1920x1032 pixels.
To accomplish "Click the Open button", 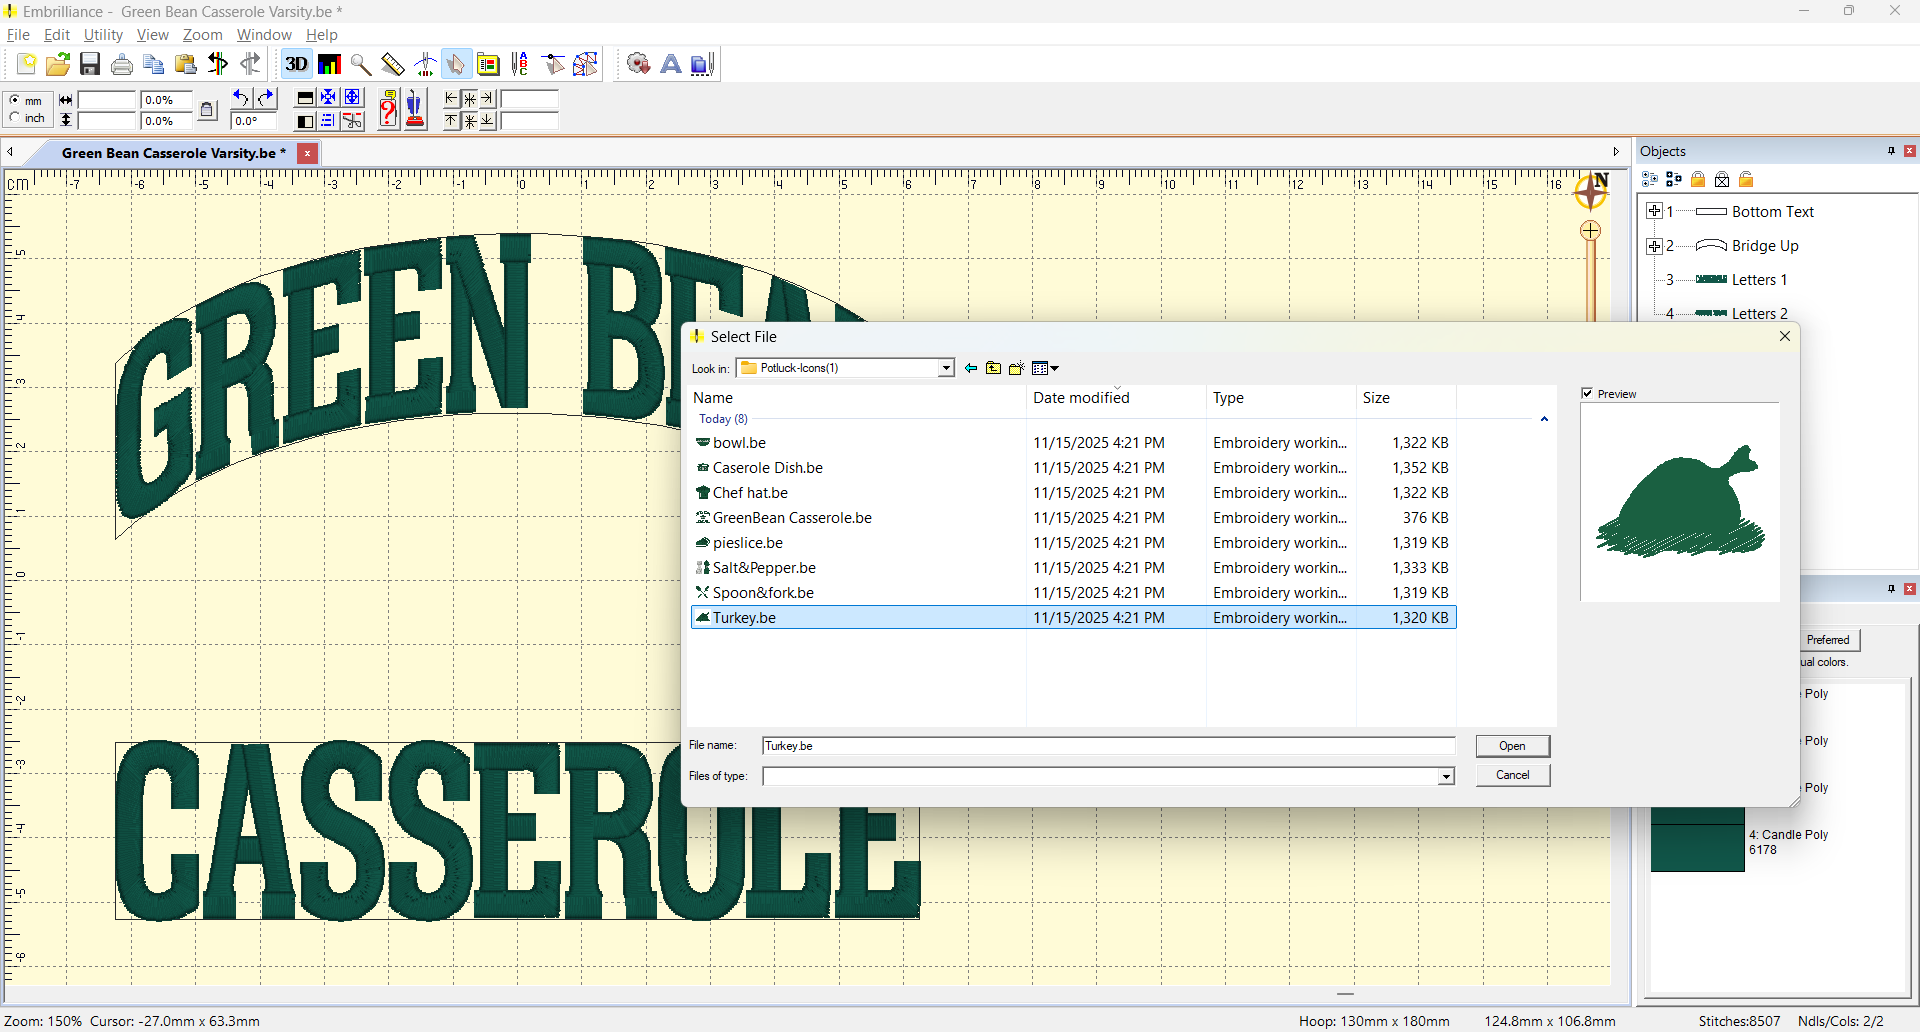I will tap(1512, 746).
